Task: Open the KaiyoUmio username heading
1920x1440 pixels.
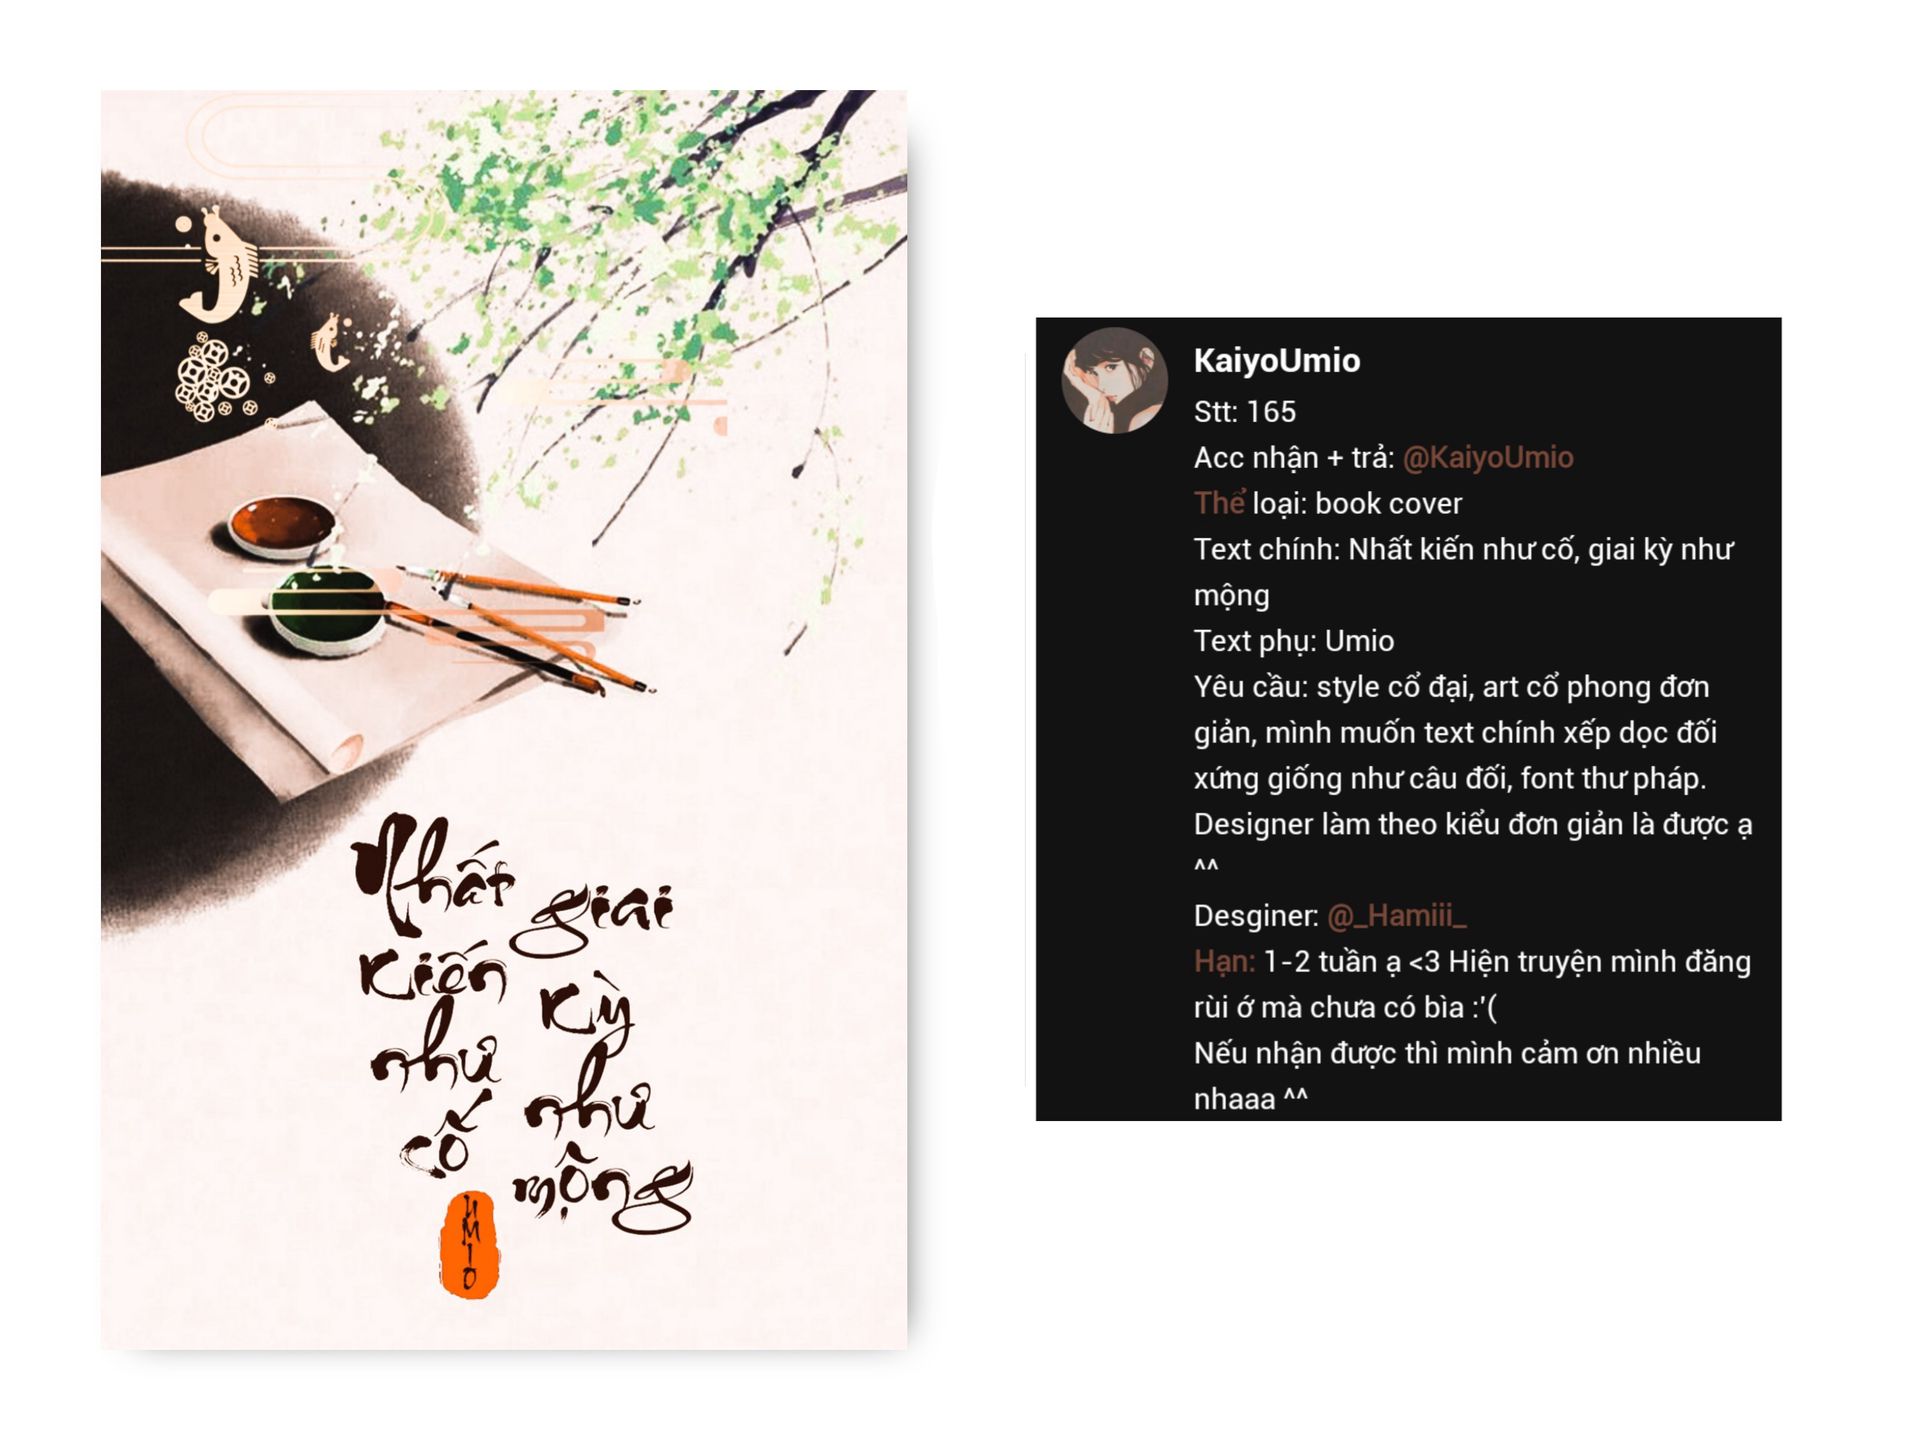Action: click(x=1276, y=360)
